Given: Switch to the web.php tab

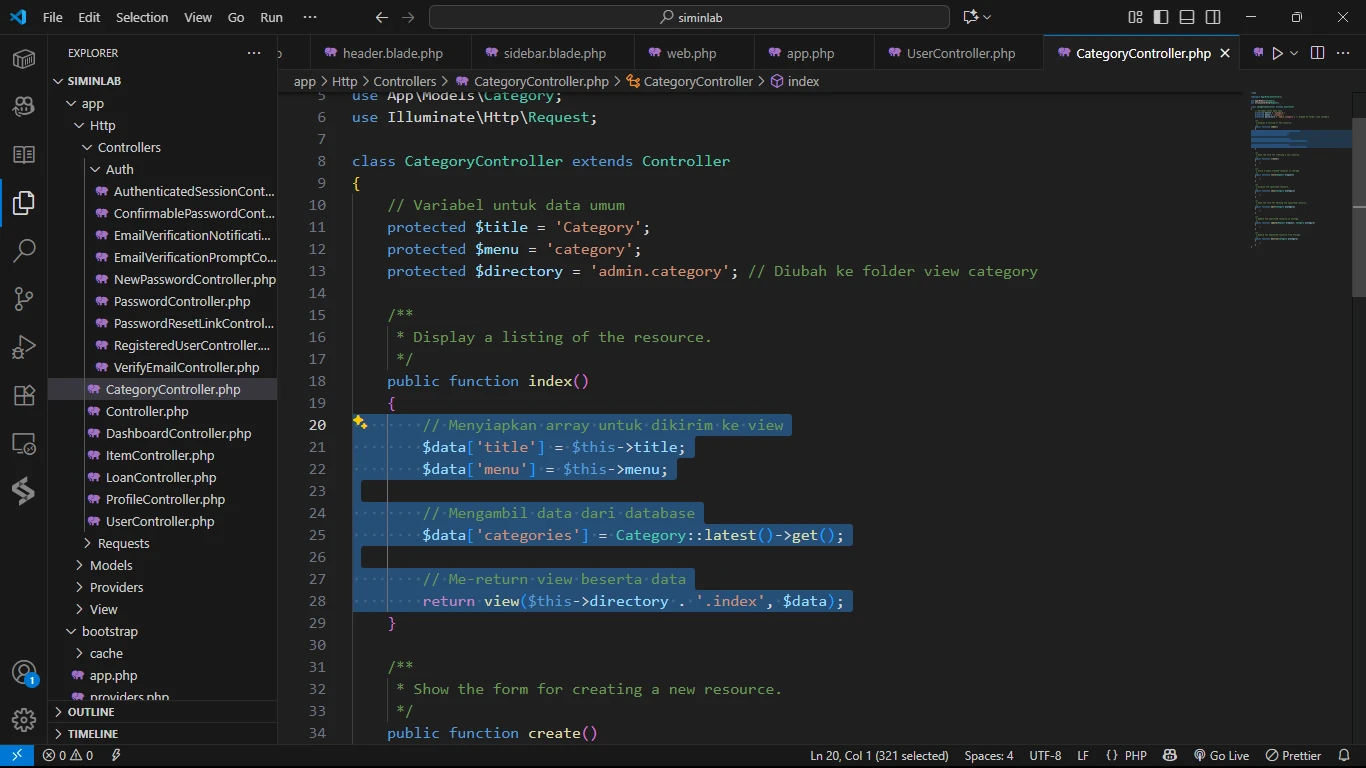Looking at the screenshot, I should [x=691, y=53].
